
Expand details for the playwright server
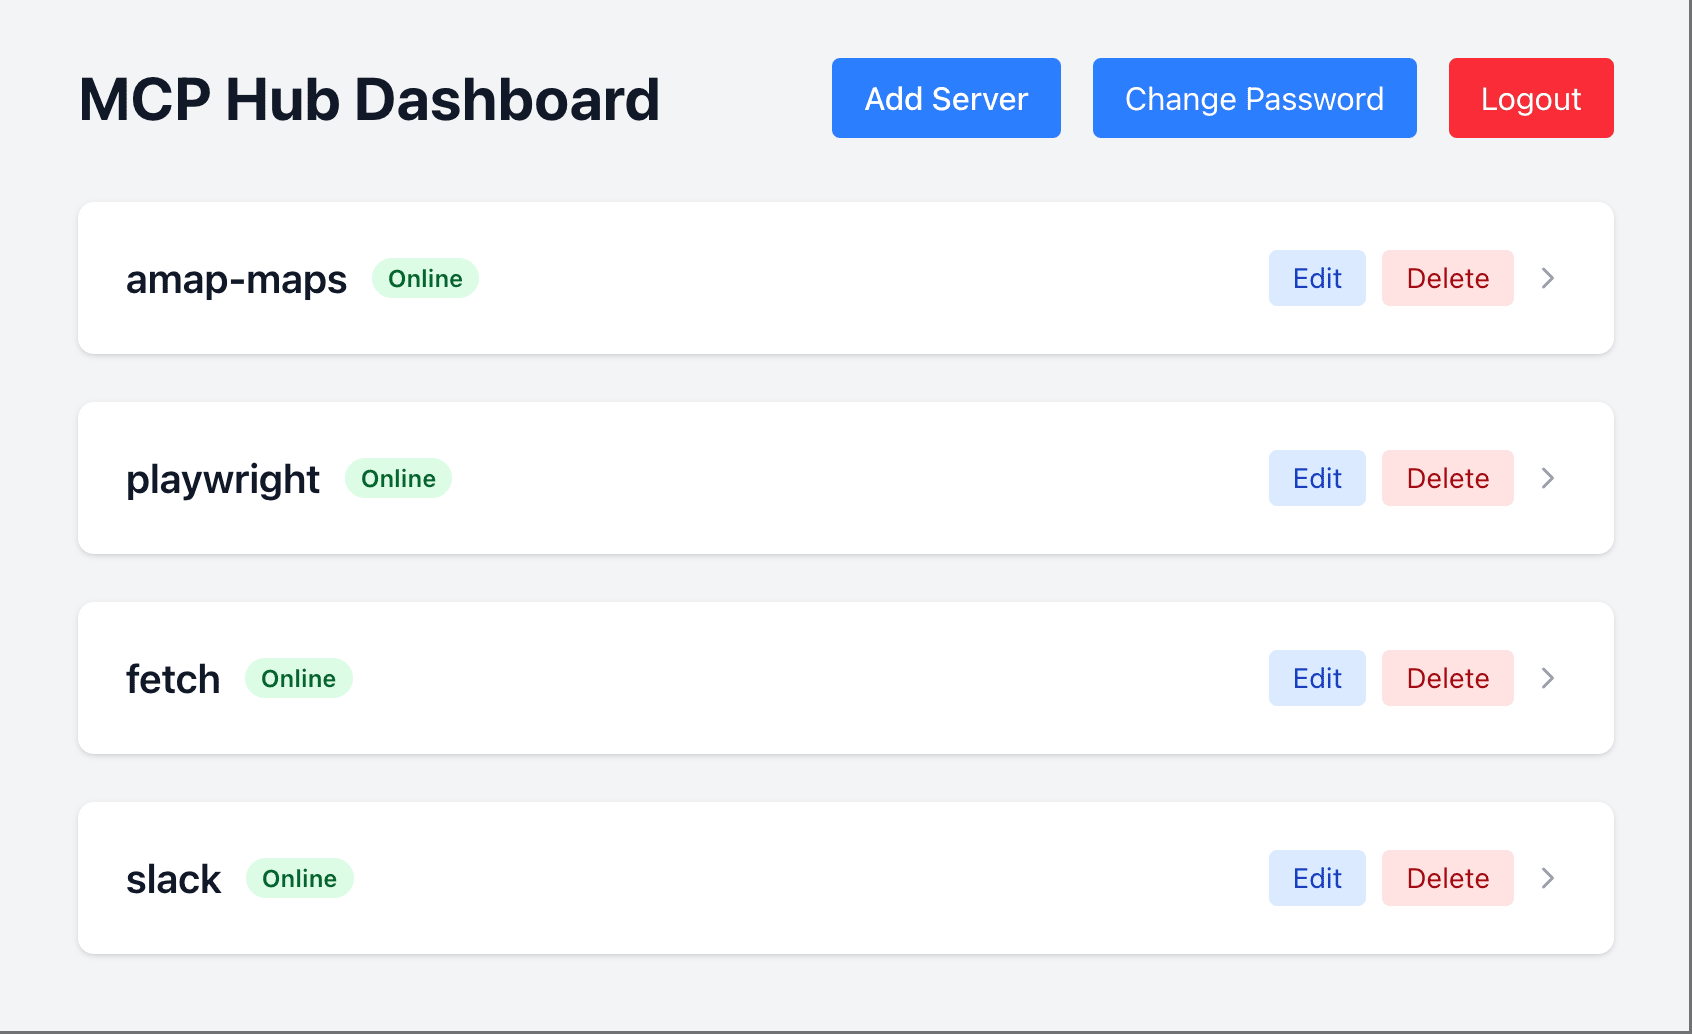pos(1547,478)
